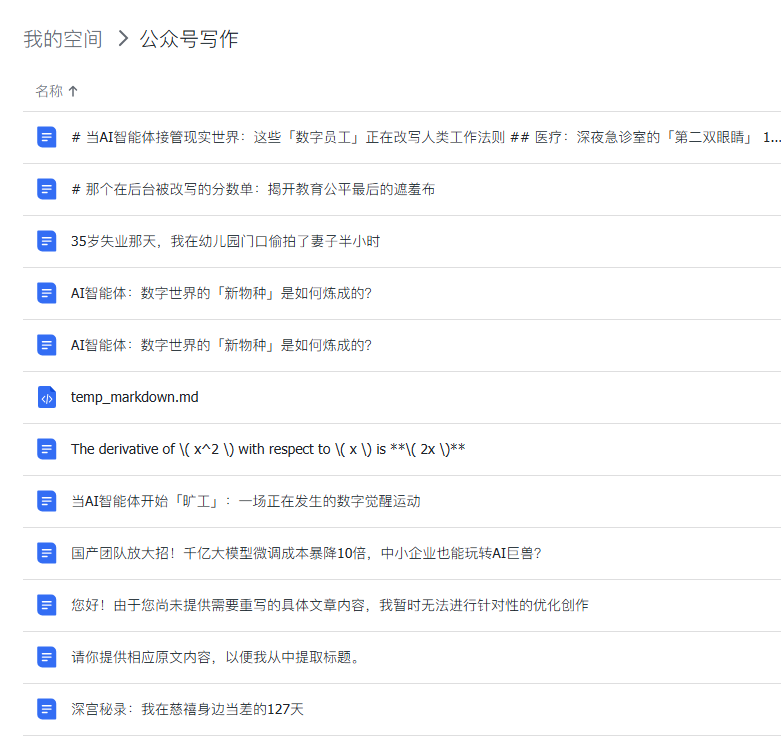This screenshot has width=781, height=742.
Task: Select the "35岁失业那天" document title
Action: [x=225, y=241]
